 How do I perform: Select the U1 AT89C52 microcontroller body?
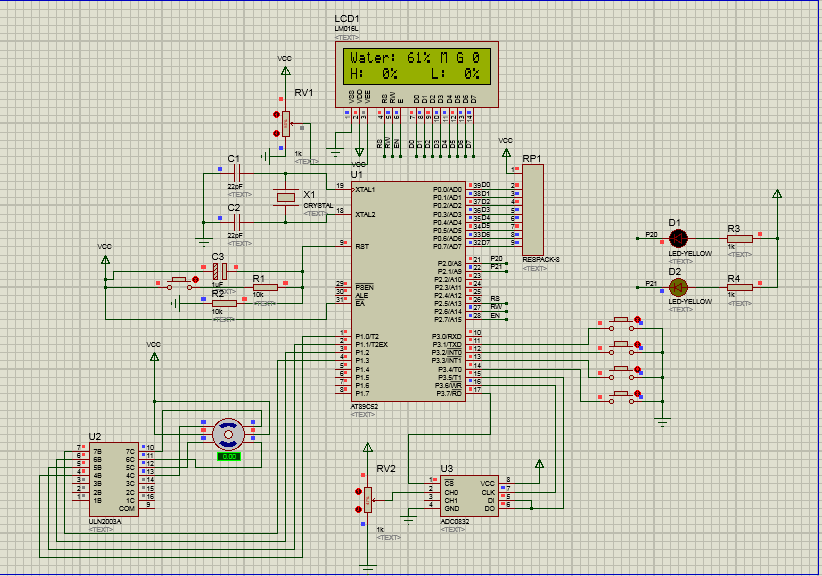(x=408, y=291)
